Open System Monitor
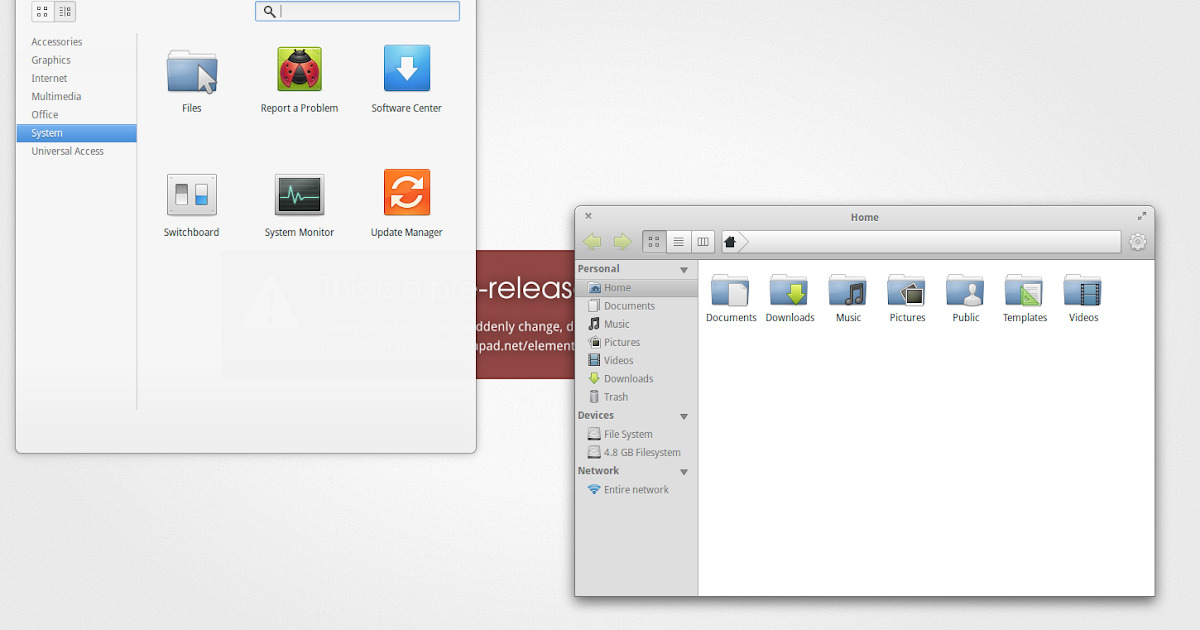Image resolution: width=1200 pixels, height=630 pixels. [299, 195]
